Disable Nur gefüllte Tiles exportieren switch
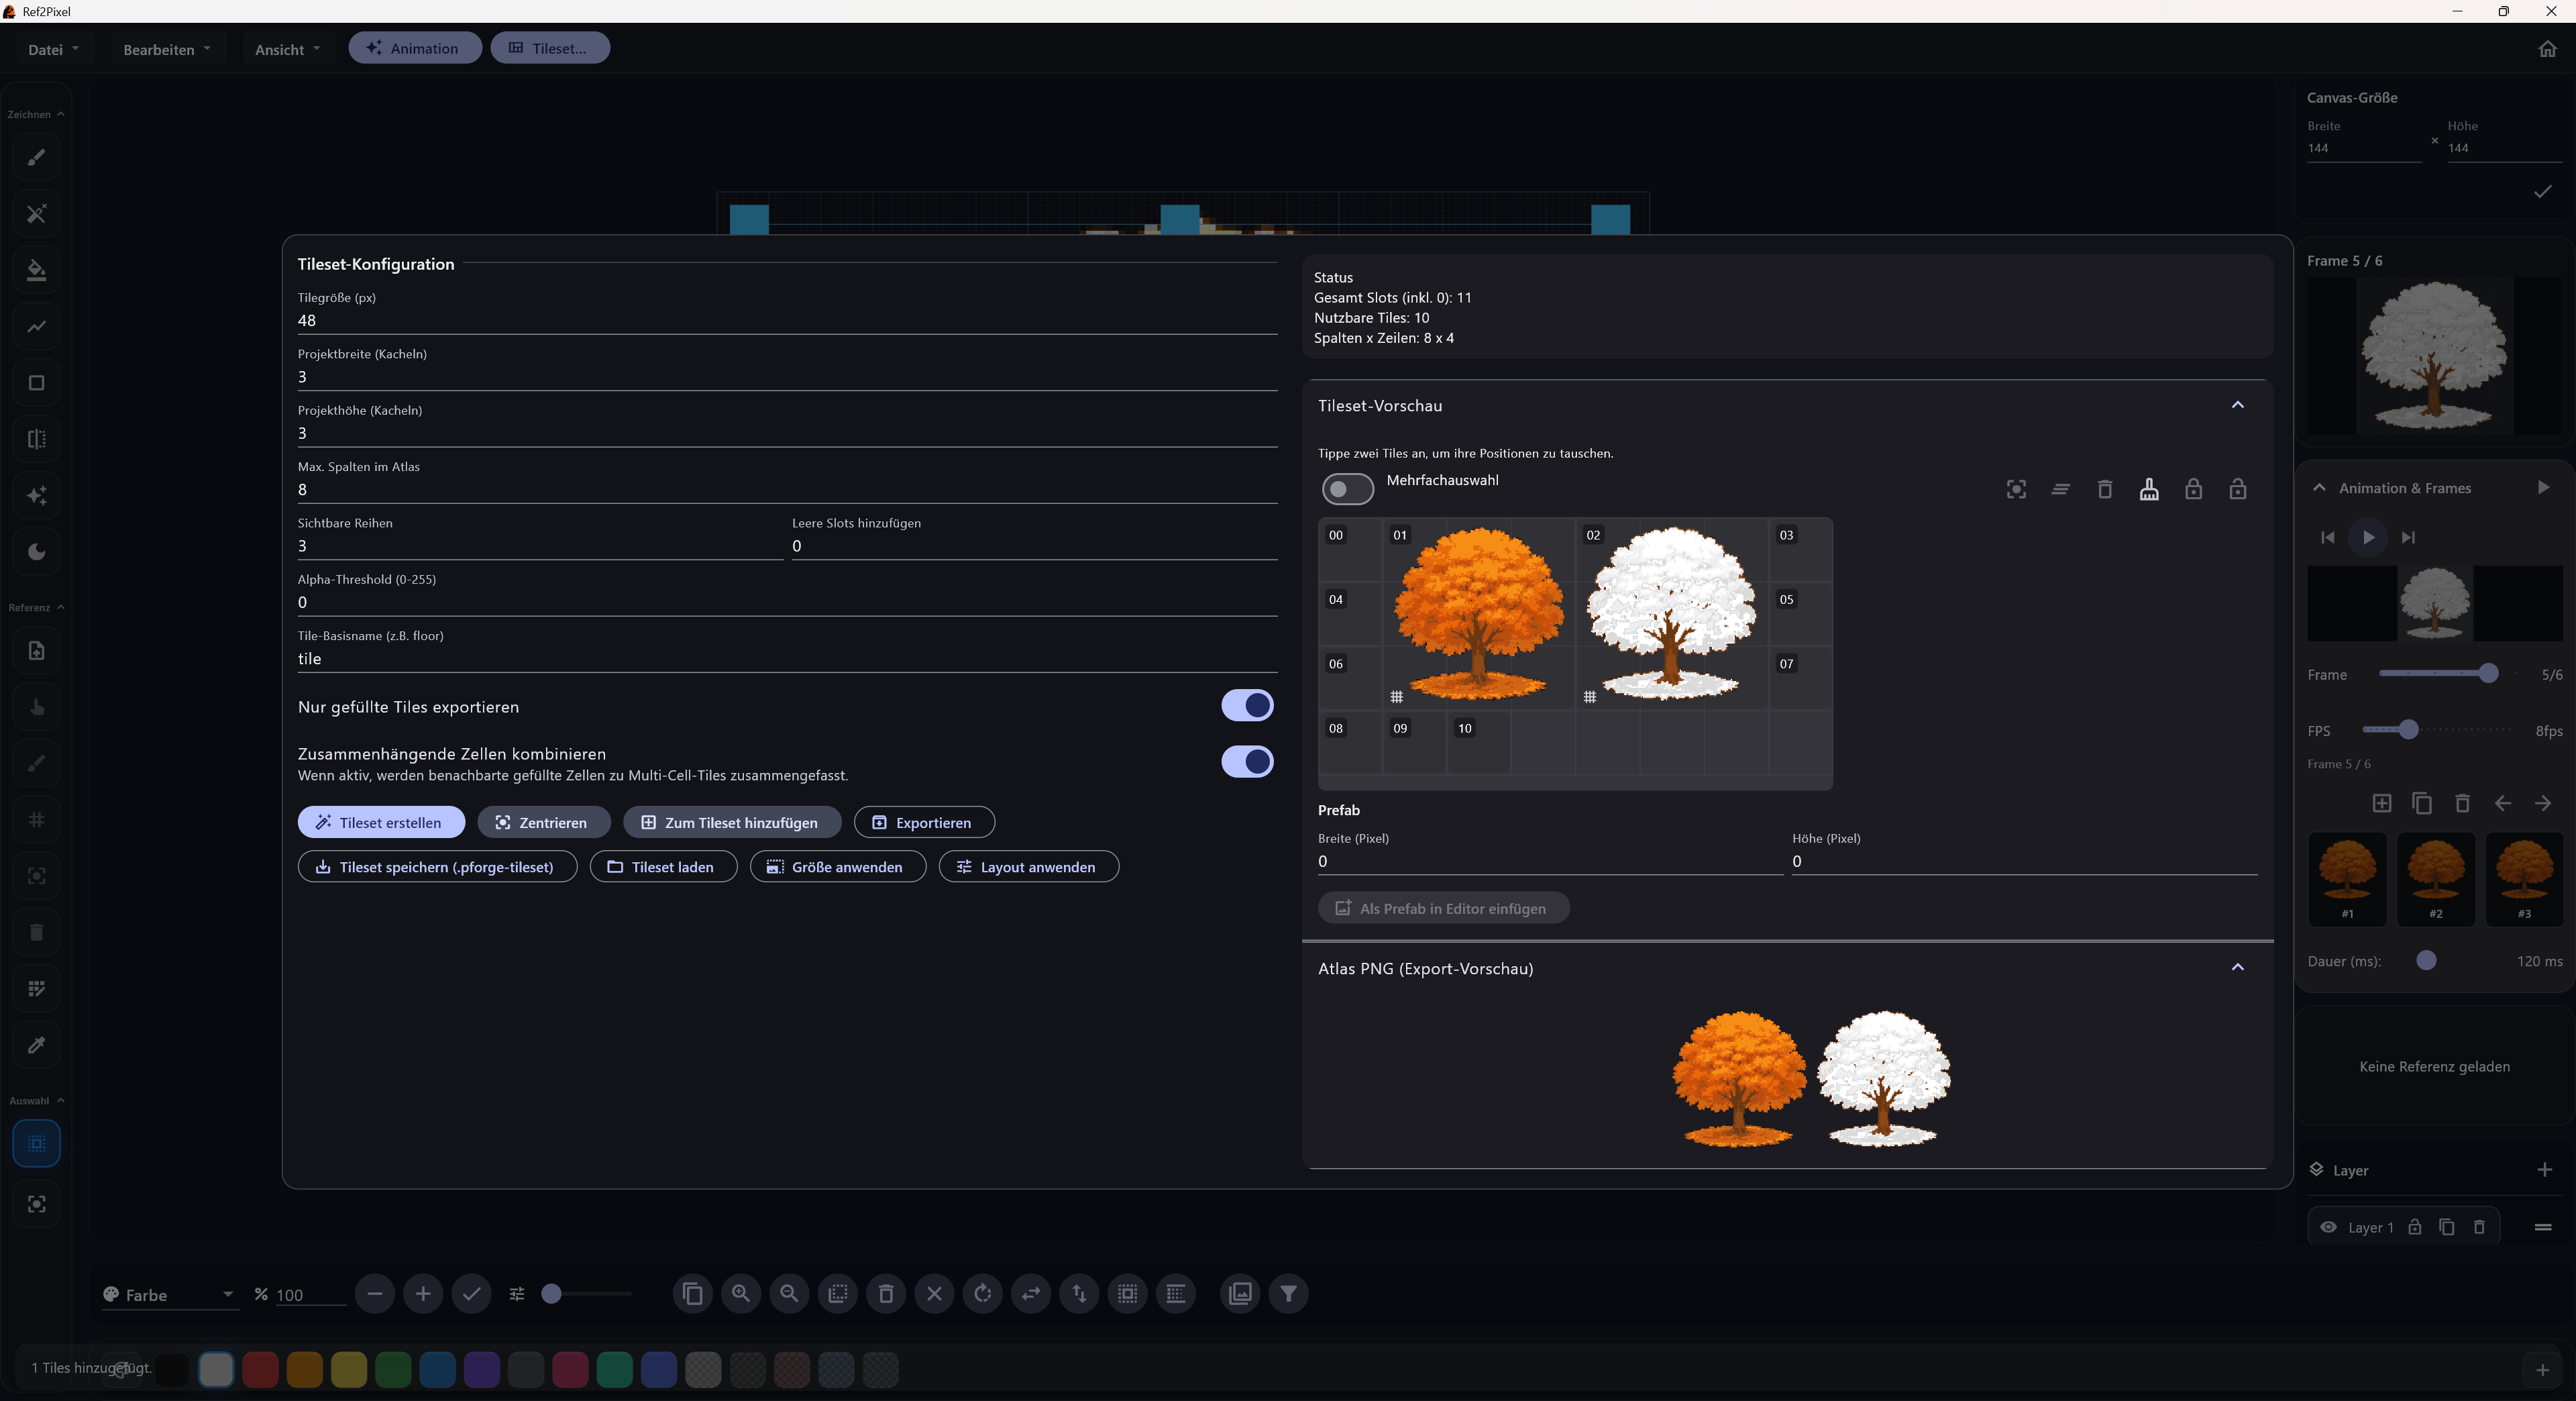The width and height of the screenshot is (2576, 1401). pos(1246,705)
